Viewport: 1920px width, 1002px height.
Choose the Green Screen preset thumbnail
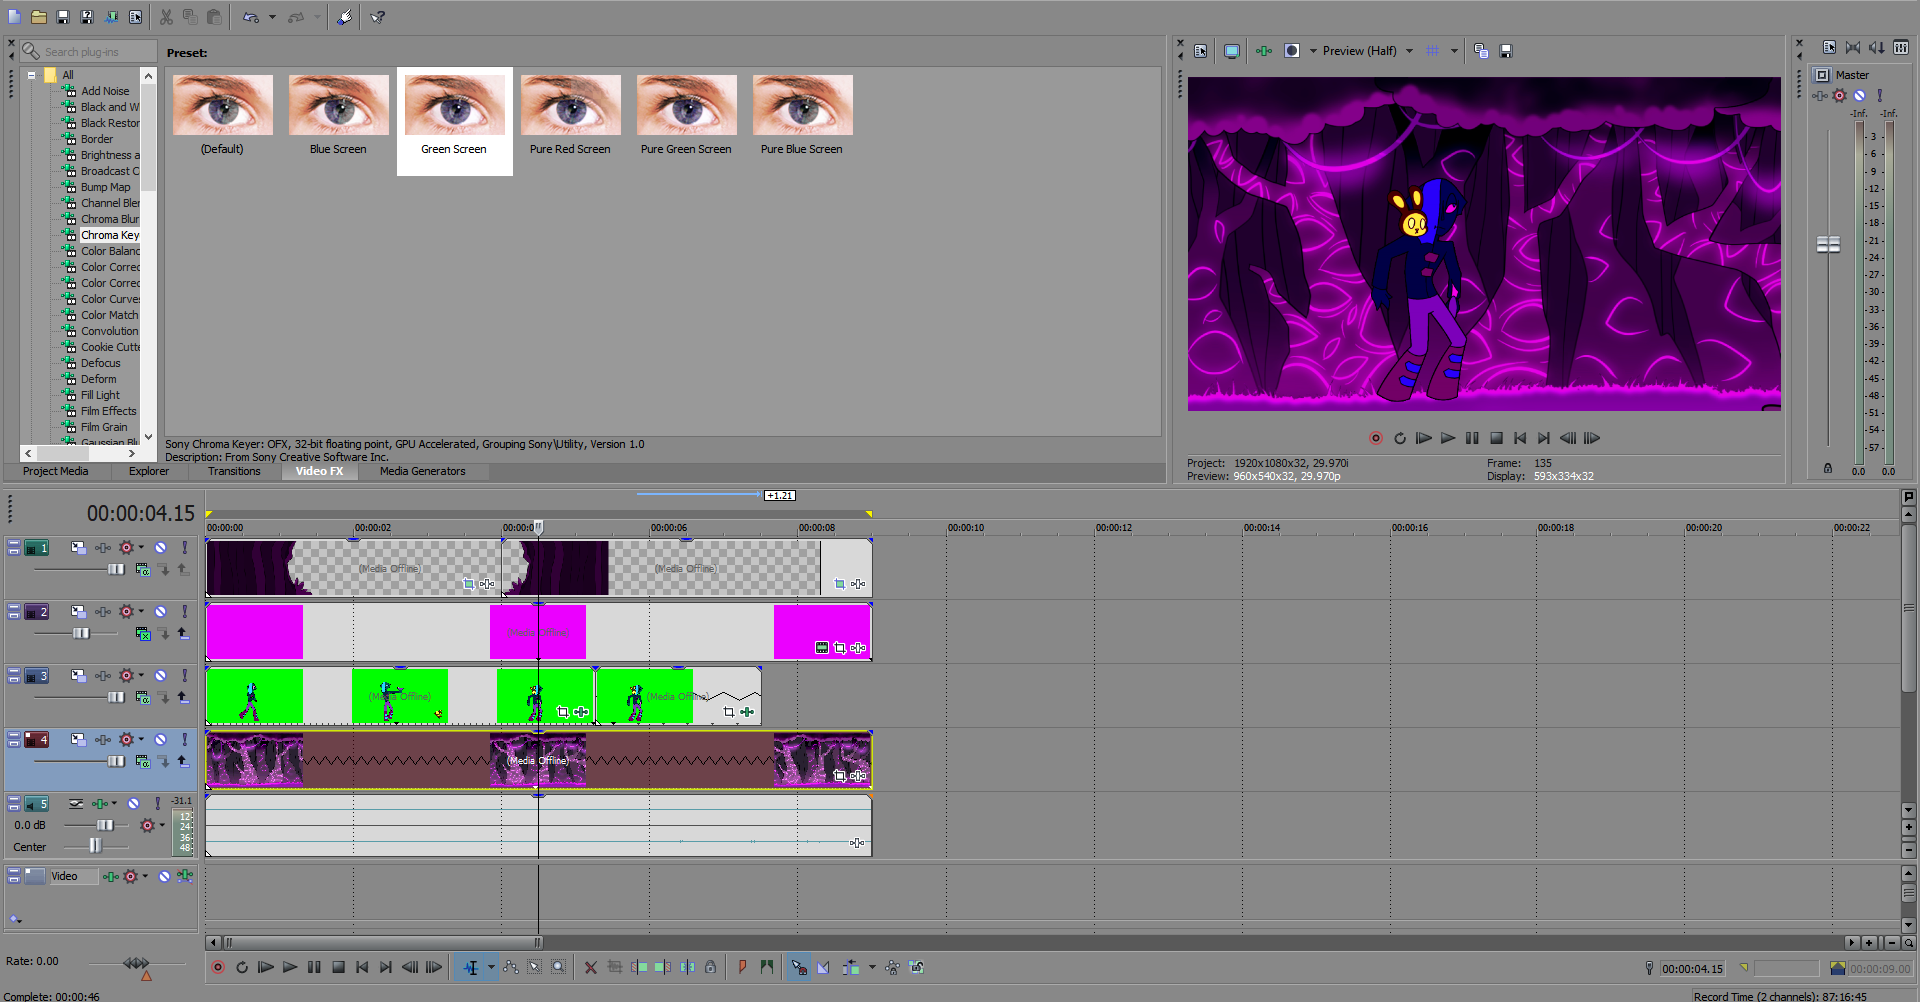454,105
